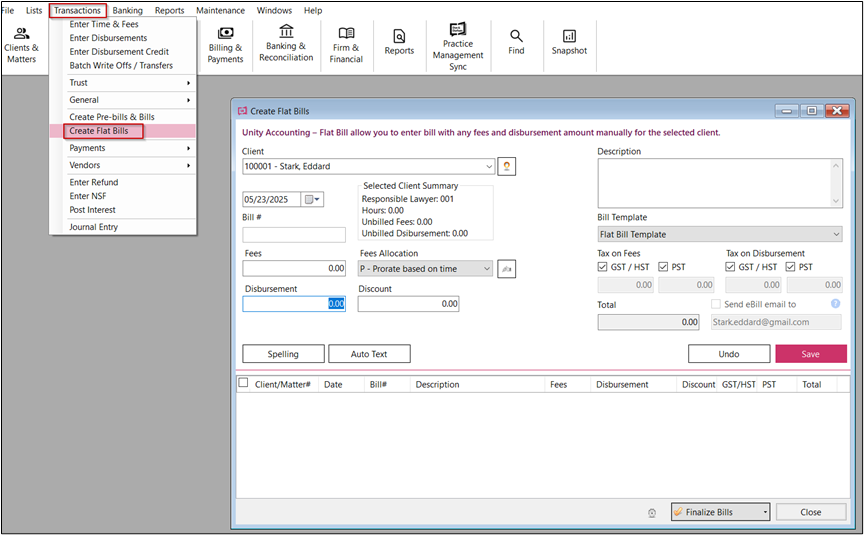Click the Discount amount field
The image size is (864, 535).
[408, 304]
